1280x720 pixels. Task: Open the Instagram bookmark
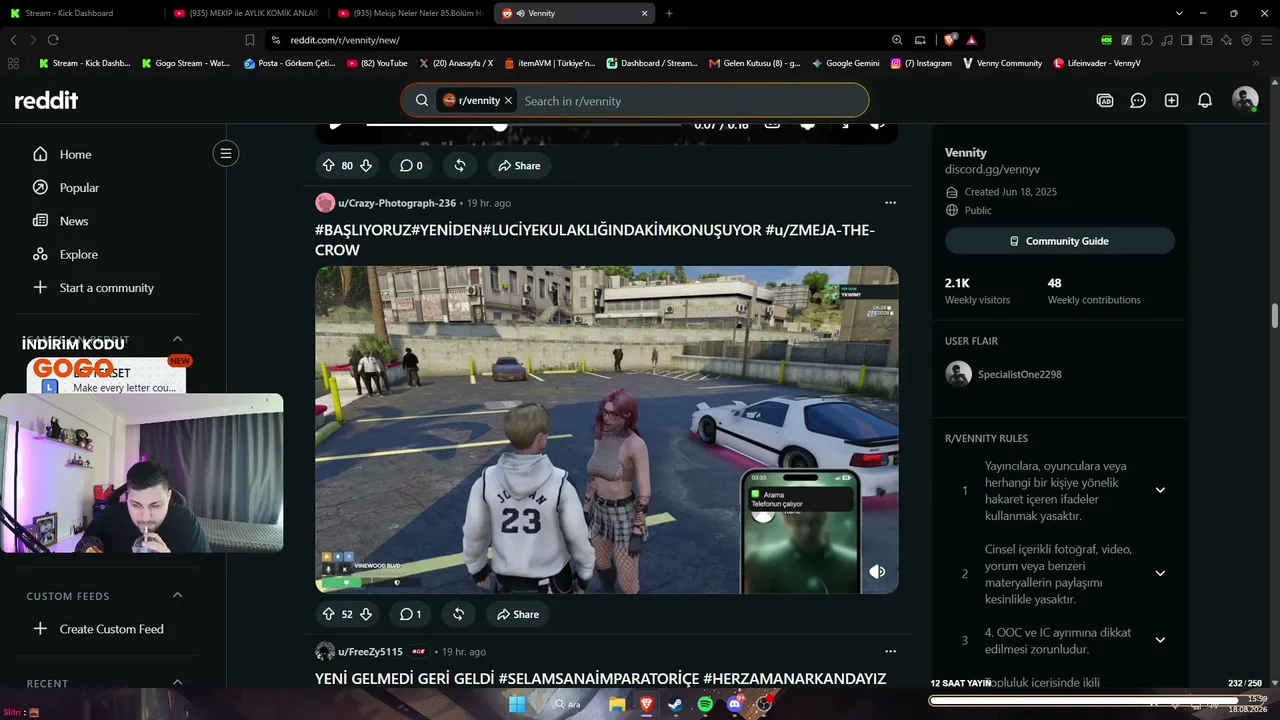pos(921,63)
